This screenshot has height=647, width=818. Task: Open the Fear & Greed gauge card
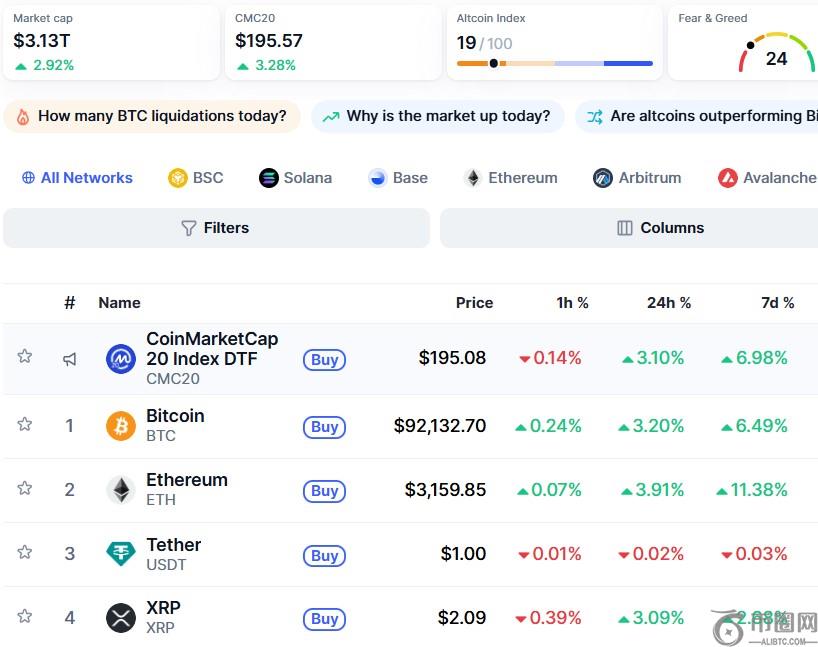745,43
